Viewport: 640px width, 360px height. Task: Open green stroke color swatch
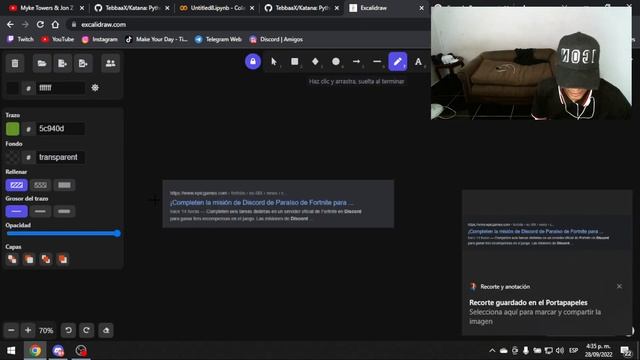13,129
